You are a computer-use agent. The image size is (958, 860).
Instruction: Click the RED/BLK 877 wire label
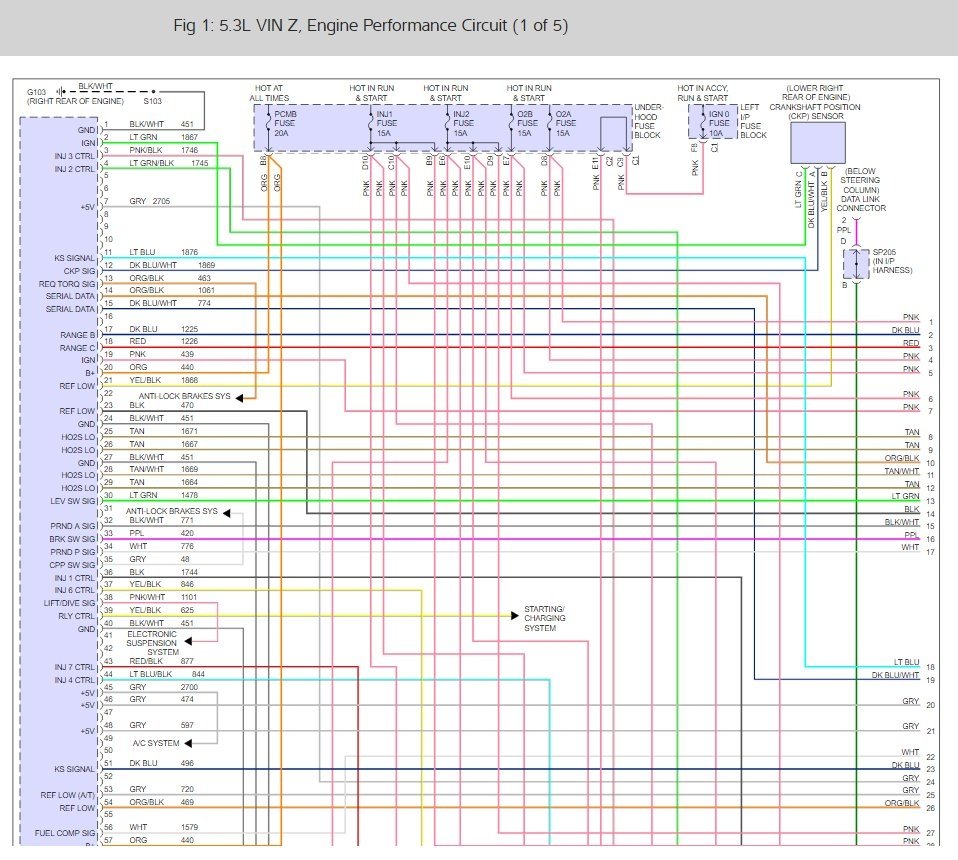coord(161,661)
